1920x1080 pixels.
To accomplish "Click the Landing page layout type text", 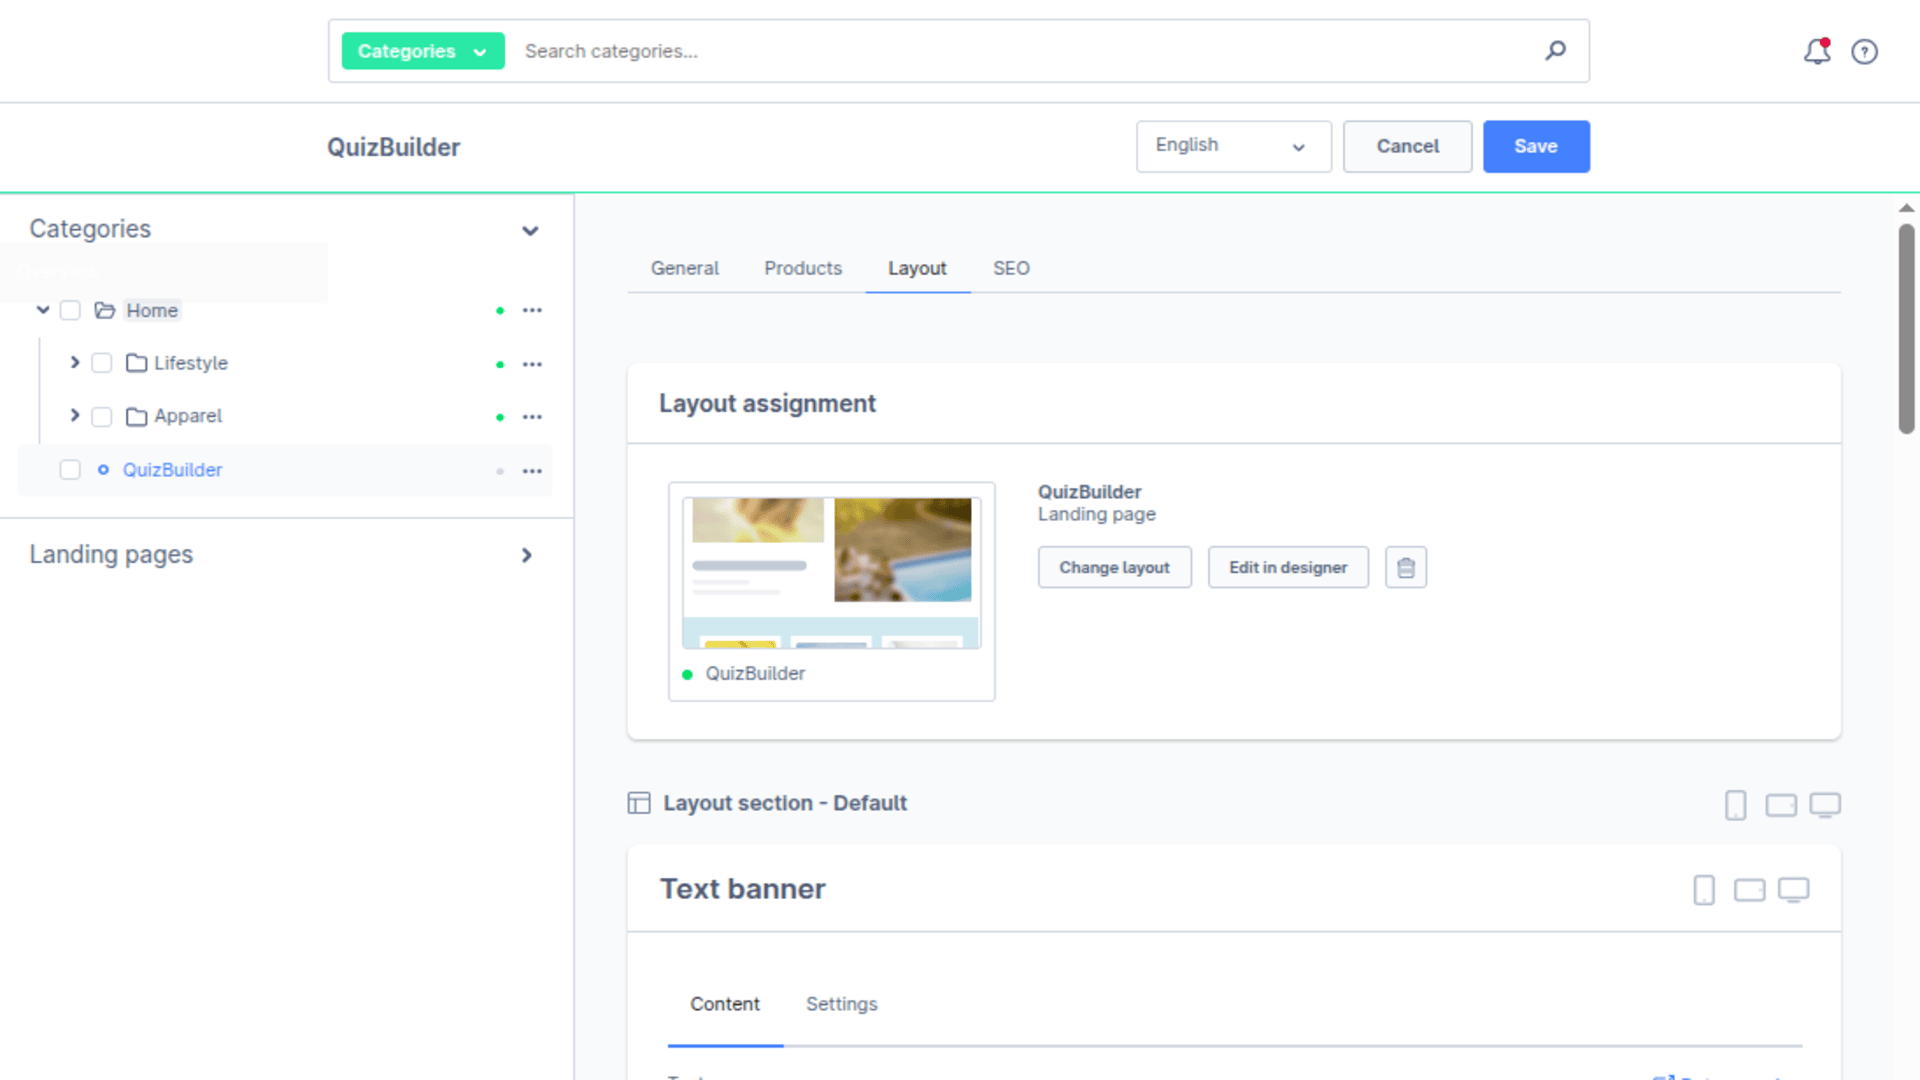I will click(1097, 514).
